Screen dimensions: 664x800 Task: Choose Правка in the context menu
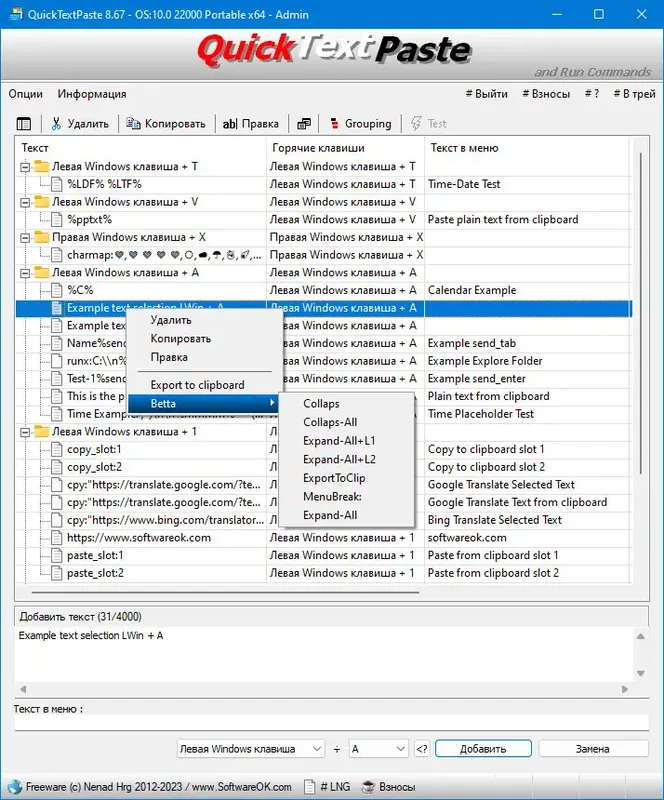tap(169, 357)
